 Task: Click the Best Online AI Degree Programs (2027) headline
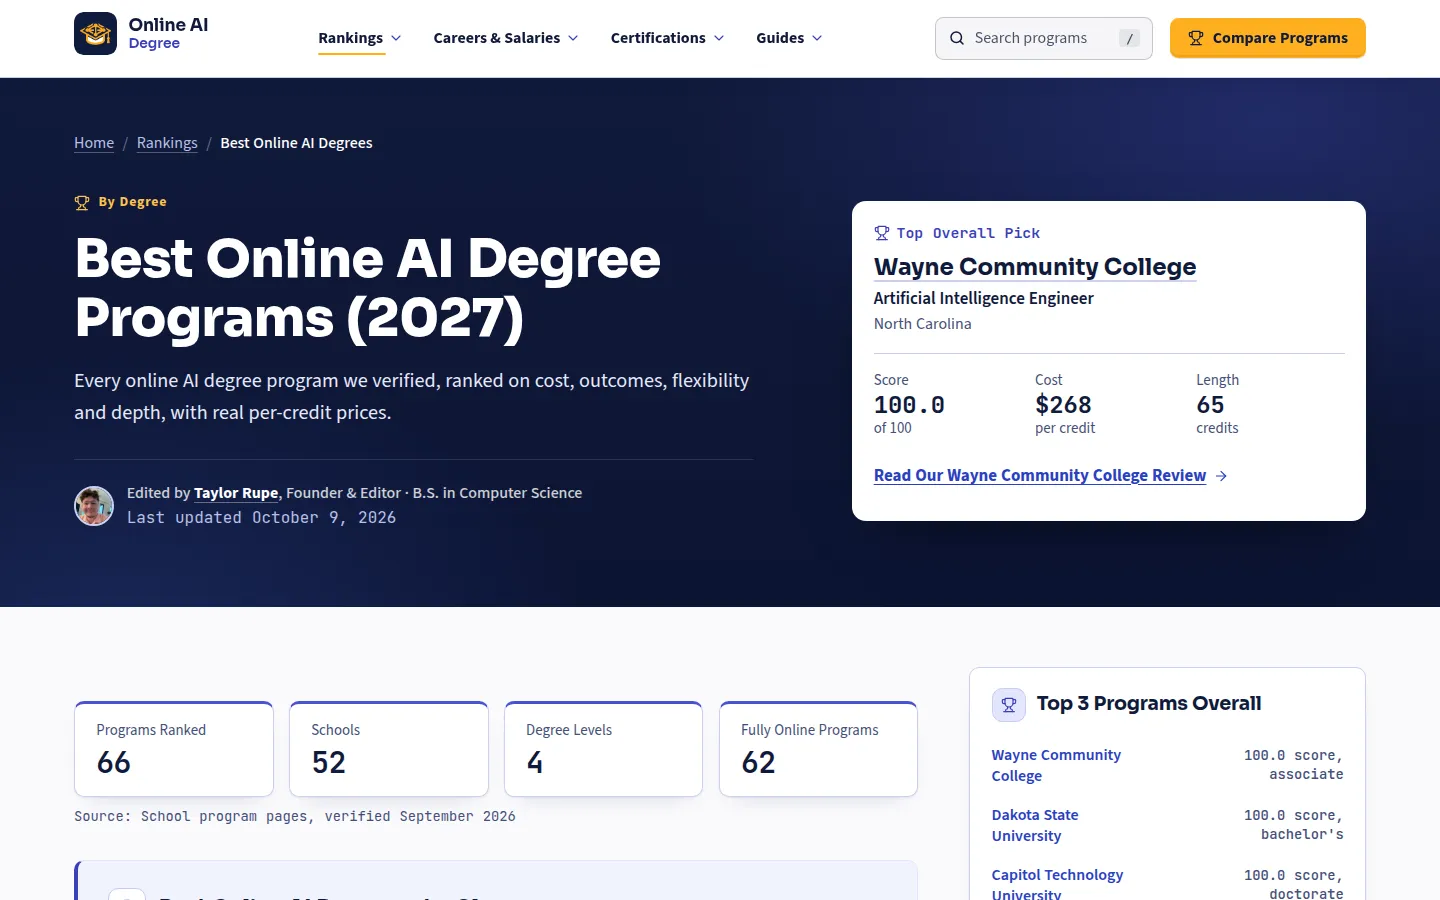[x=368, y=288]
